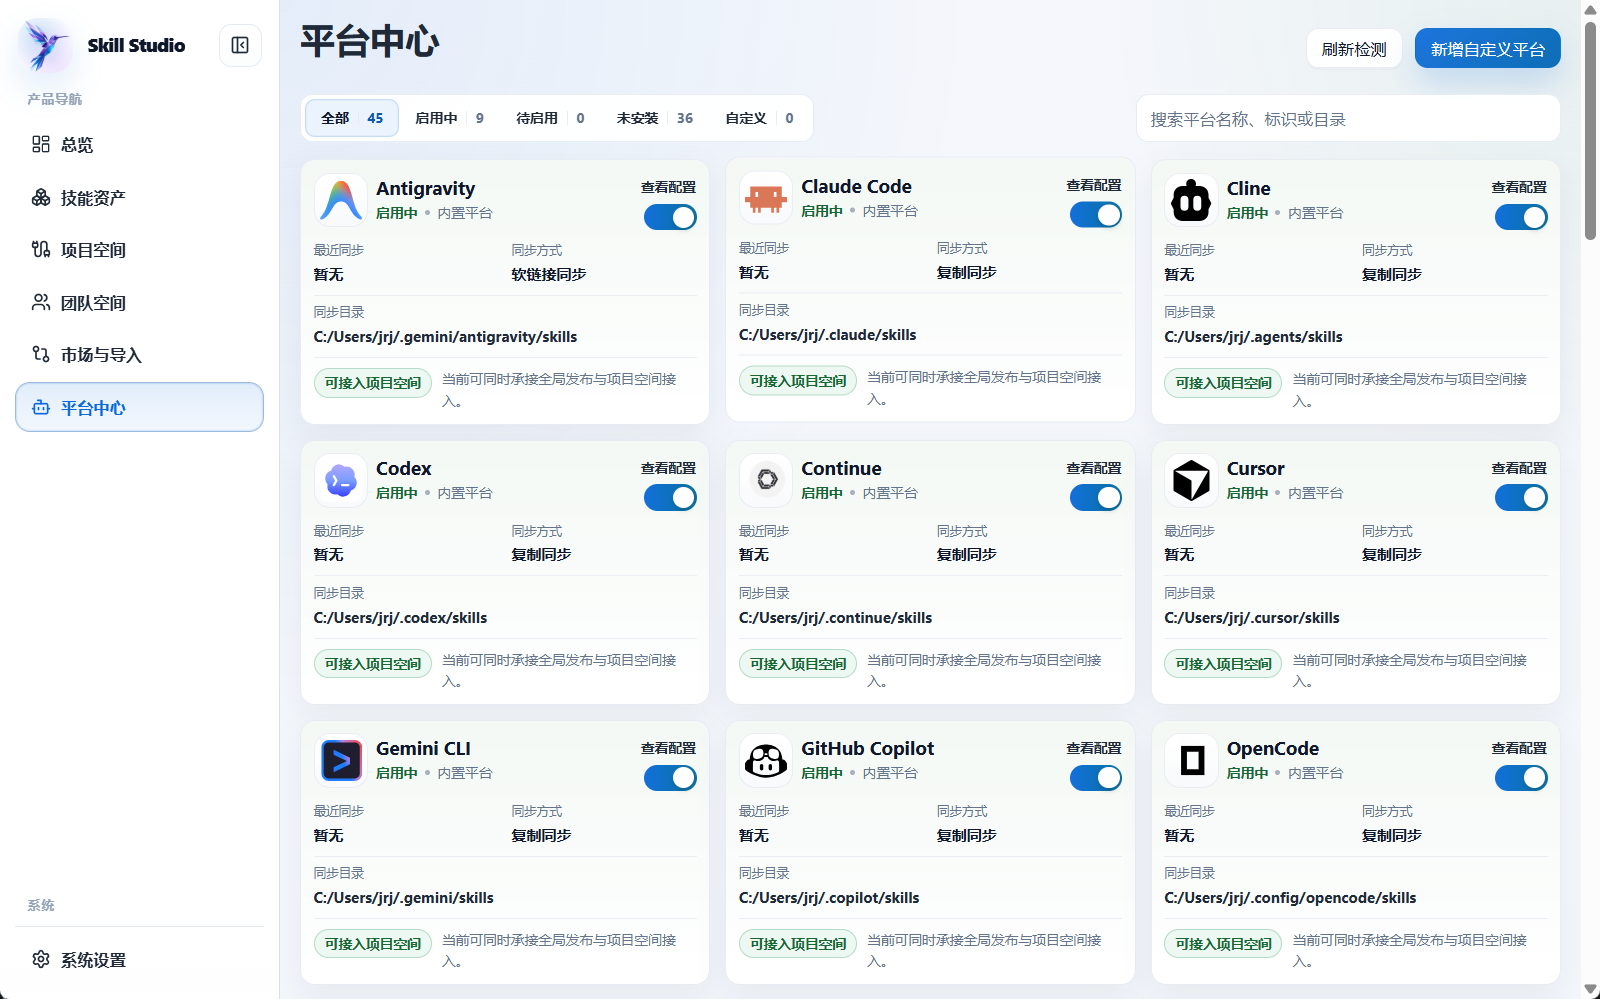Switch to the 启用中 filter tab
The height and width of the screenshot is (999, 1600).
[450, 118]
